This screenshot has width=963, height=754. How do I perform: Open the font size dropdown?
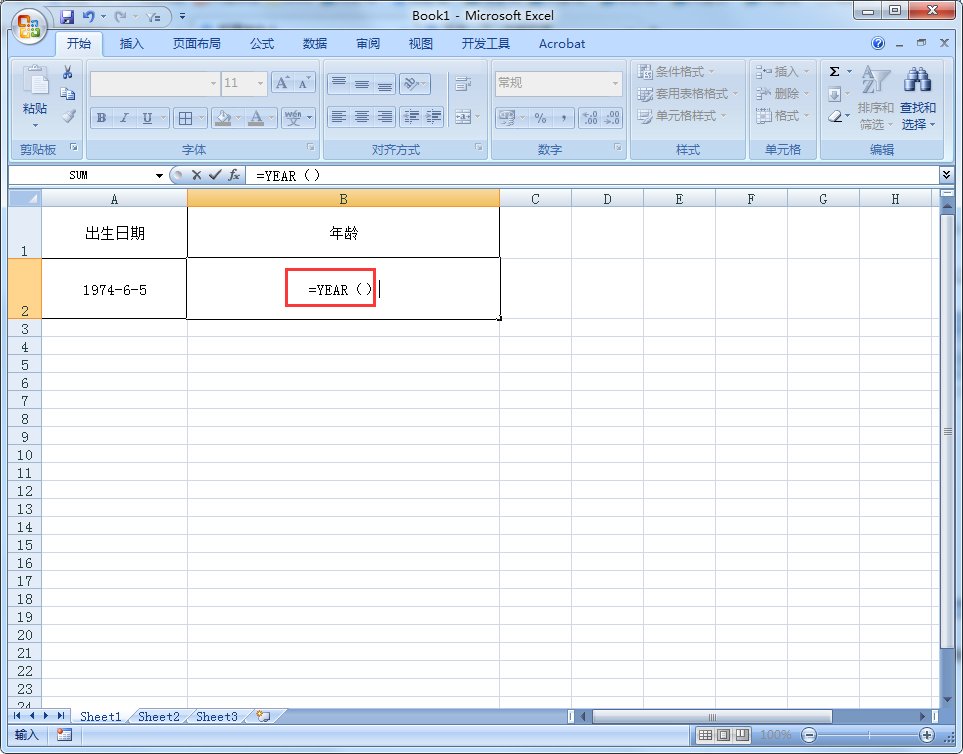coord(261,84)
